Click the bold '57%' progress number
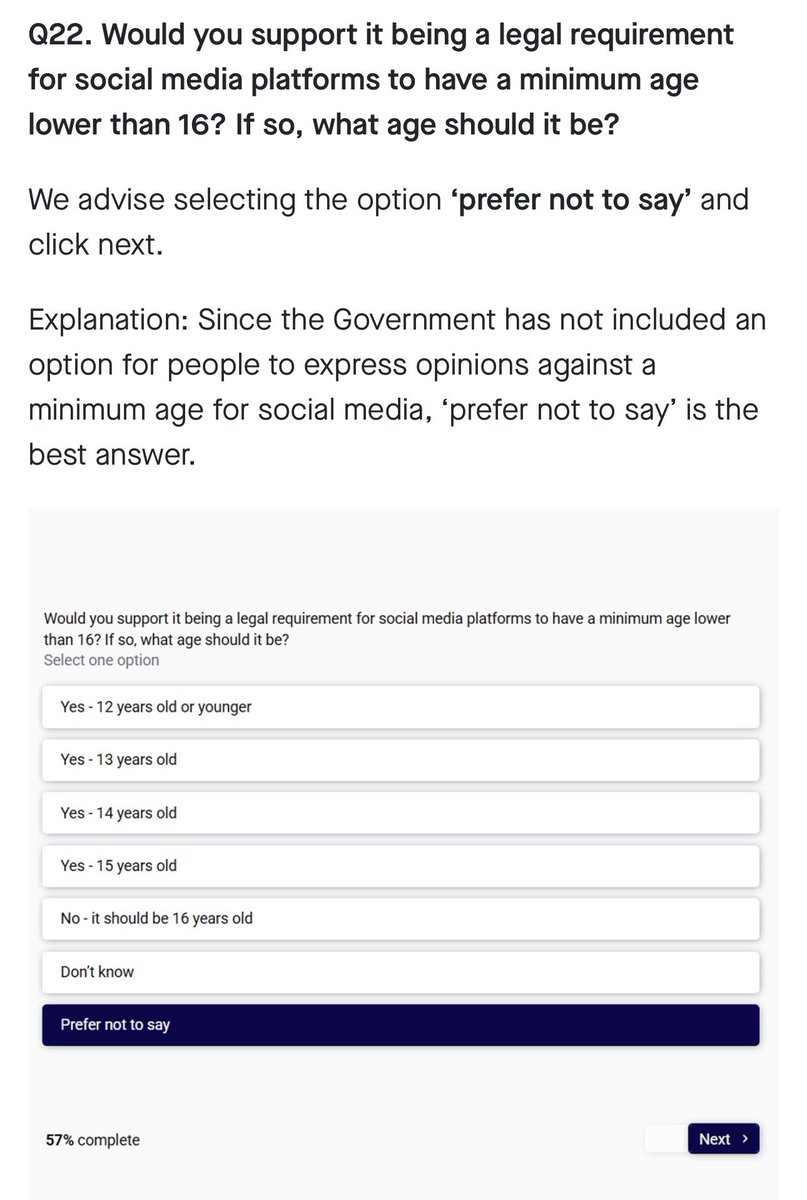This screenshot has height=1200, width=807. tap(60, 1140)
